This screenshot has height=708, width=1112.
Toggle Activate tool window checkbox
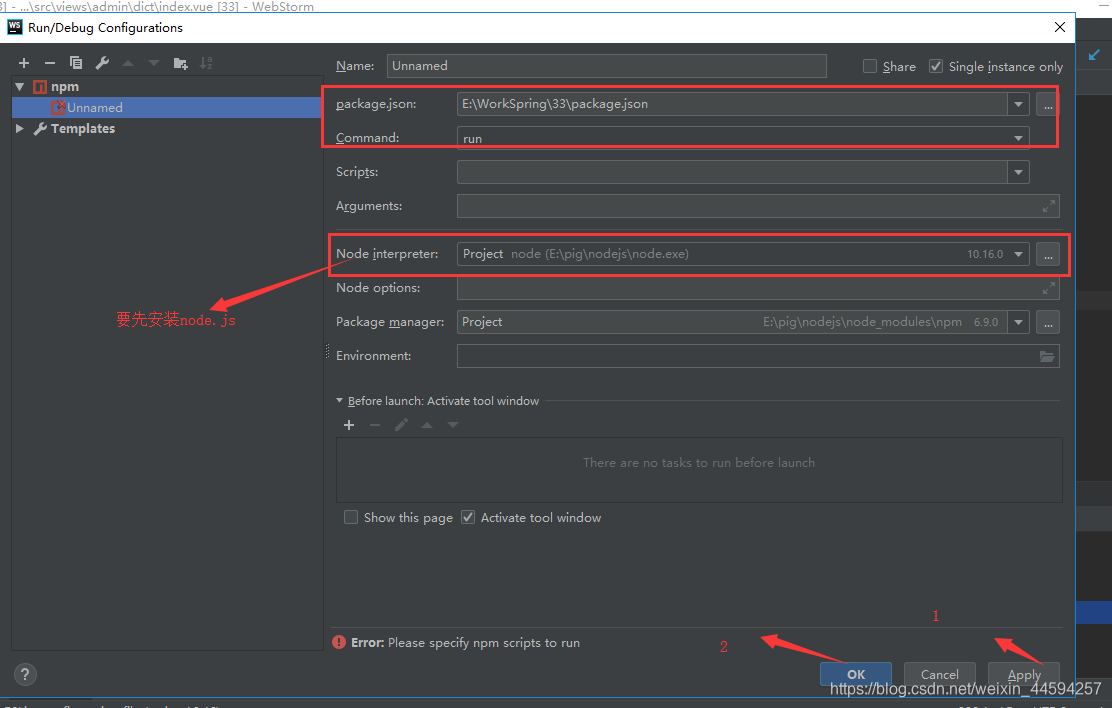click(x=467, y=517)
